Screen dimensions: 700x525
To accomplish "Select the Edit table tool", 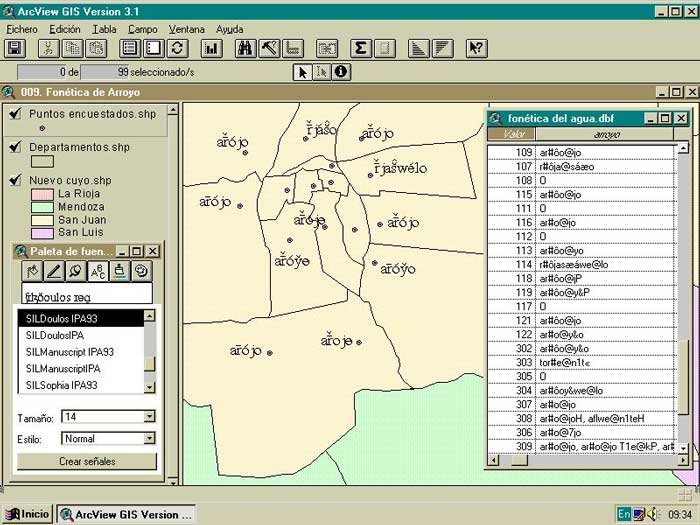I will pyautogui.click(x=322, y=72).
